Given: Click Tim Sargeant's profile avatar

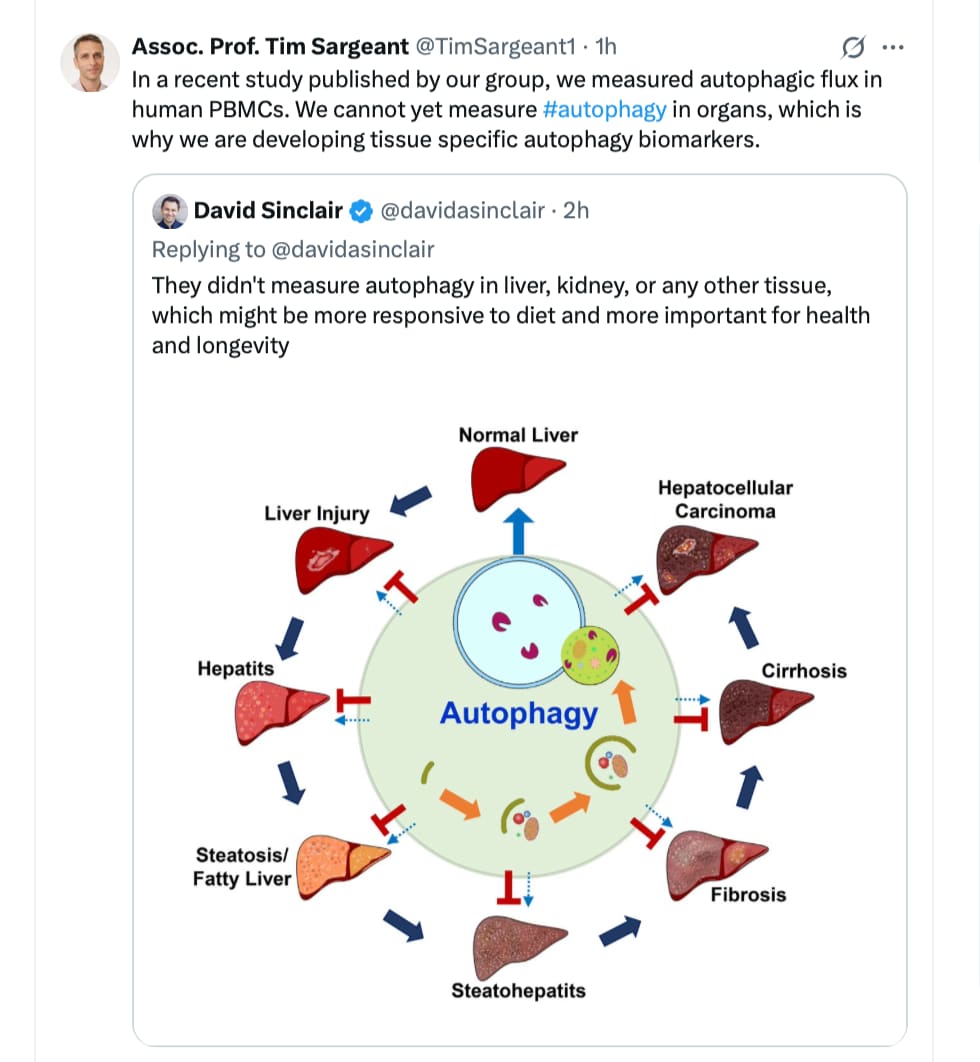Looking at the screenshot, I should point(90,62).
